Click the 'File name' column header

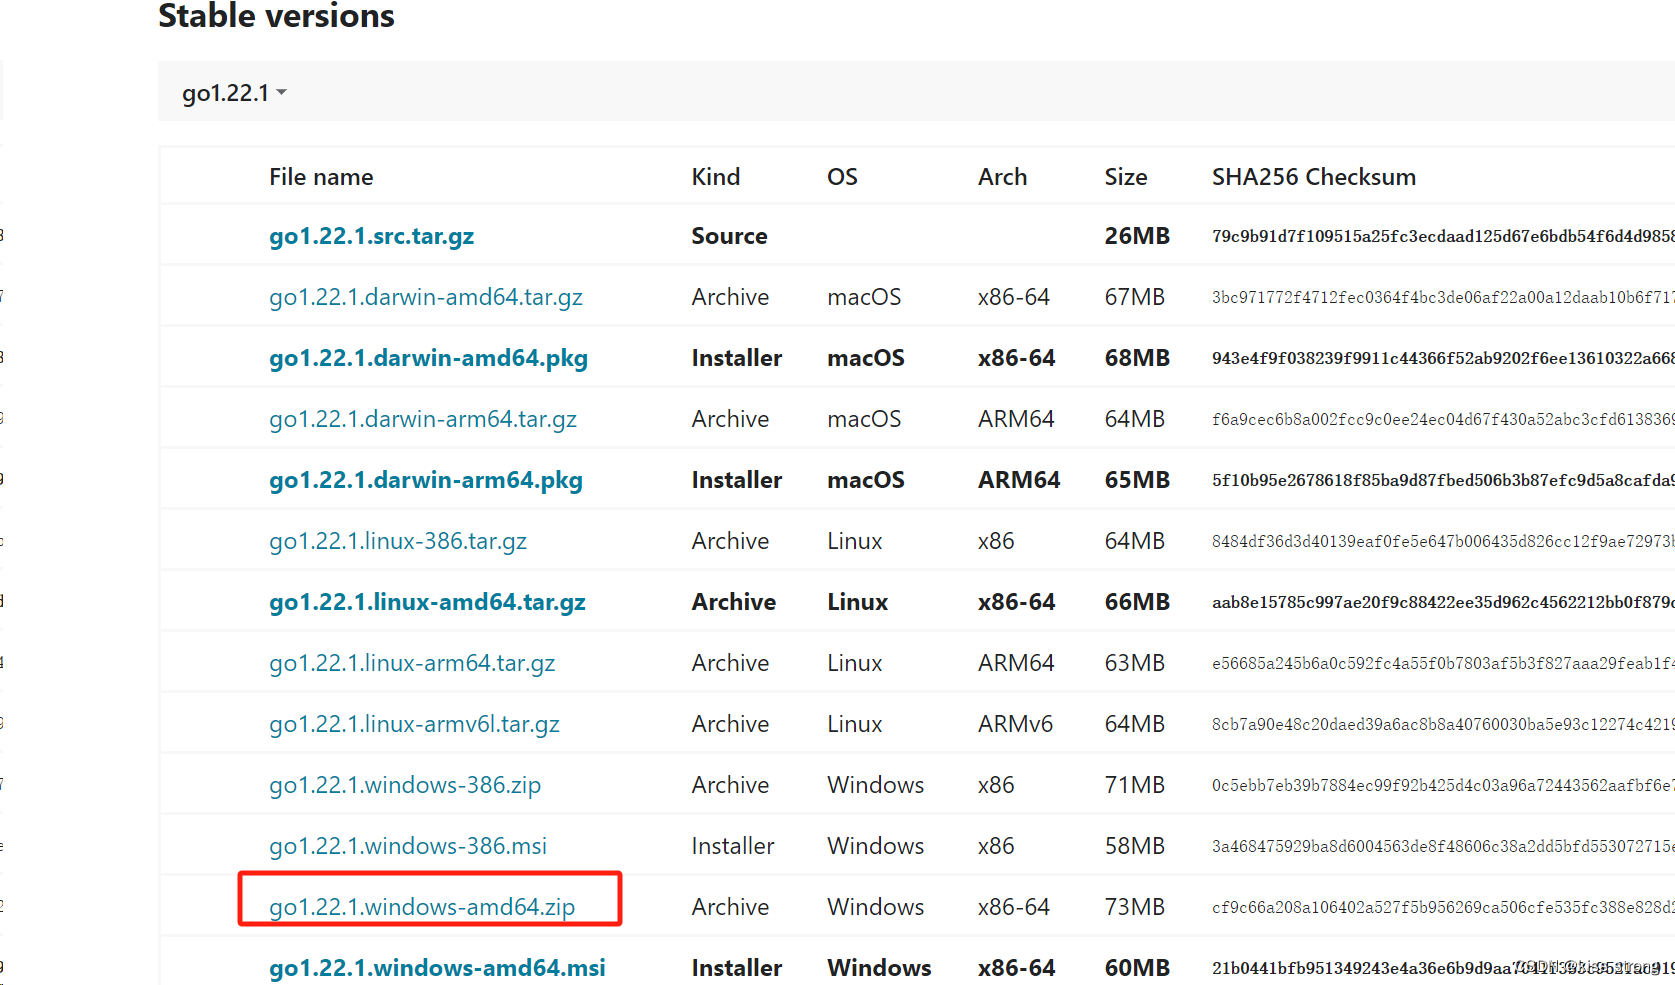[321, 177]
